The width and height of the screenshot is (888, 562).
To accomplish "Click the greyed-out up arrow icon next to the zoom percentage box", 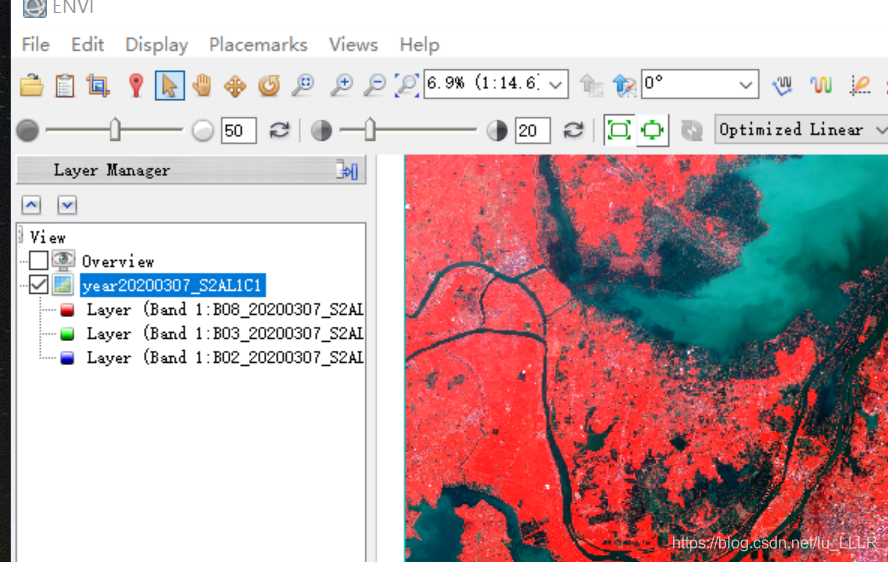I will point(591,86).
